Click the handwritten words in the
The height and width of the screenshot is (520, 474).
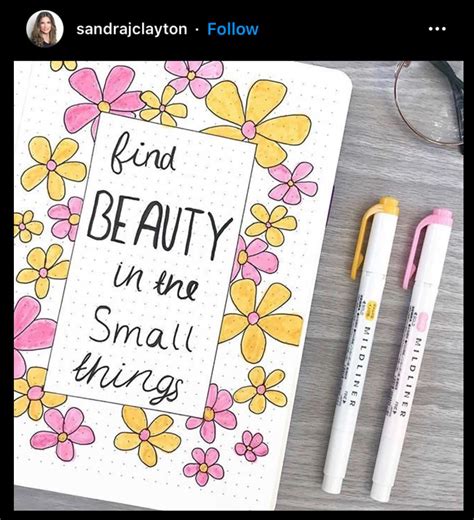tap(155, 282)
